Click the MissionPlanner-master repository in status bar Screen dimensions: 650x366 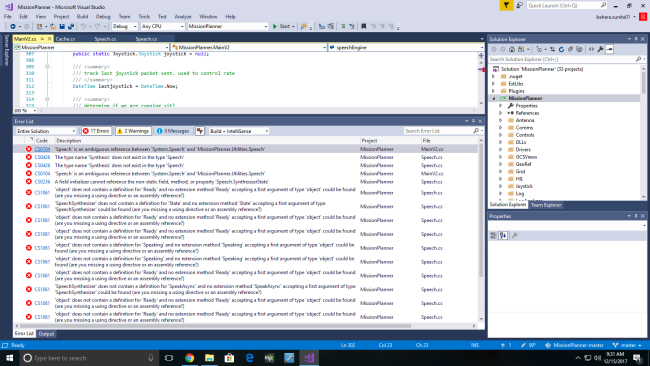[x=575, y=345]
